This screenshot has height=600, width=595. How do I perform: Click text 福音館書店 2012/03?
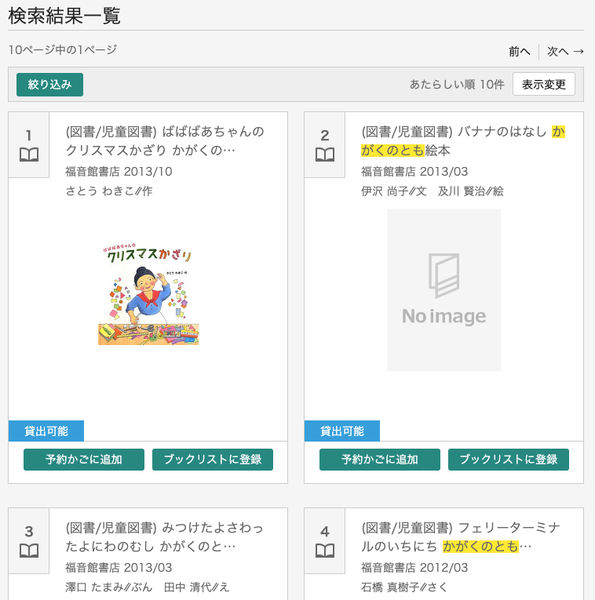pyautogui.click(x=414, y=567)
